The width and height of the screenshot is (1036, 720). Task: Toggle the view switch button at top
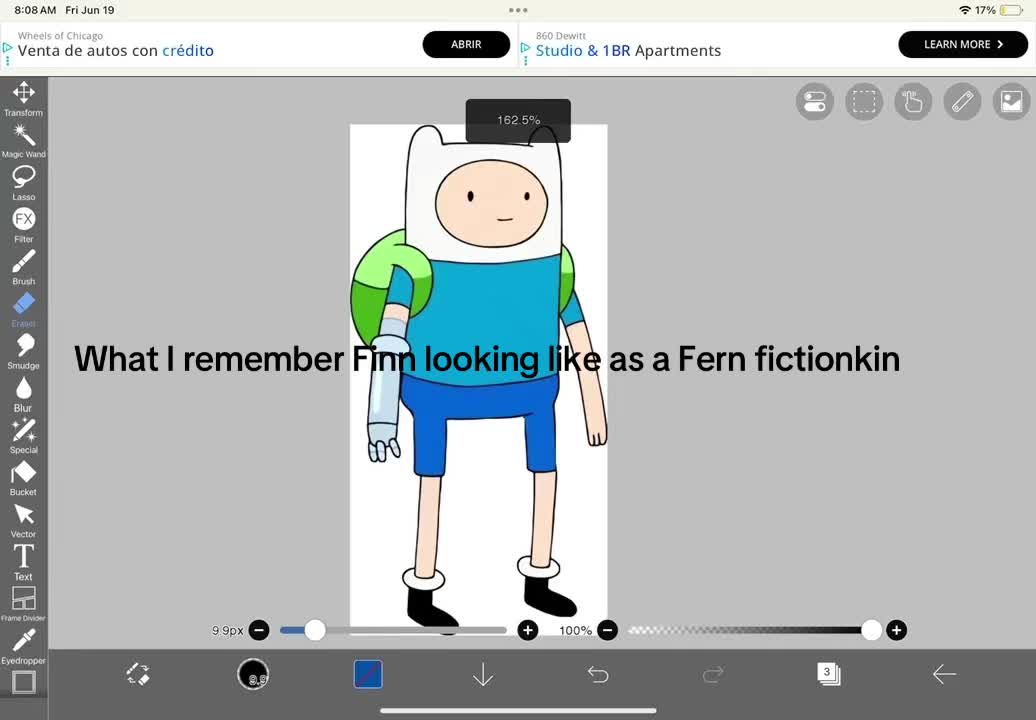(815, 102)
